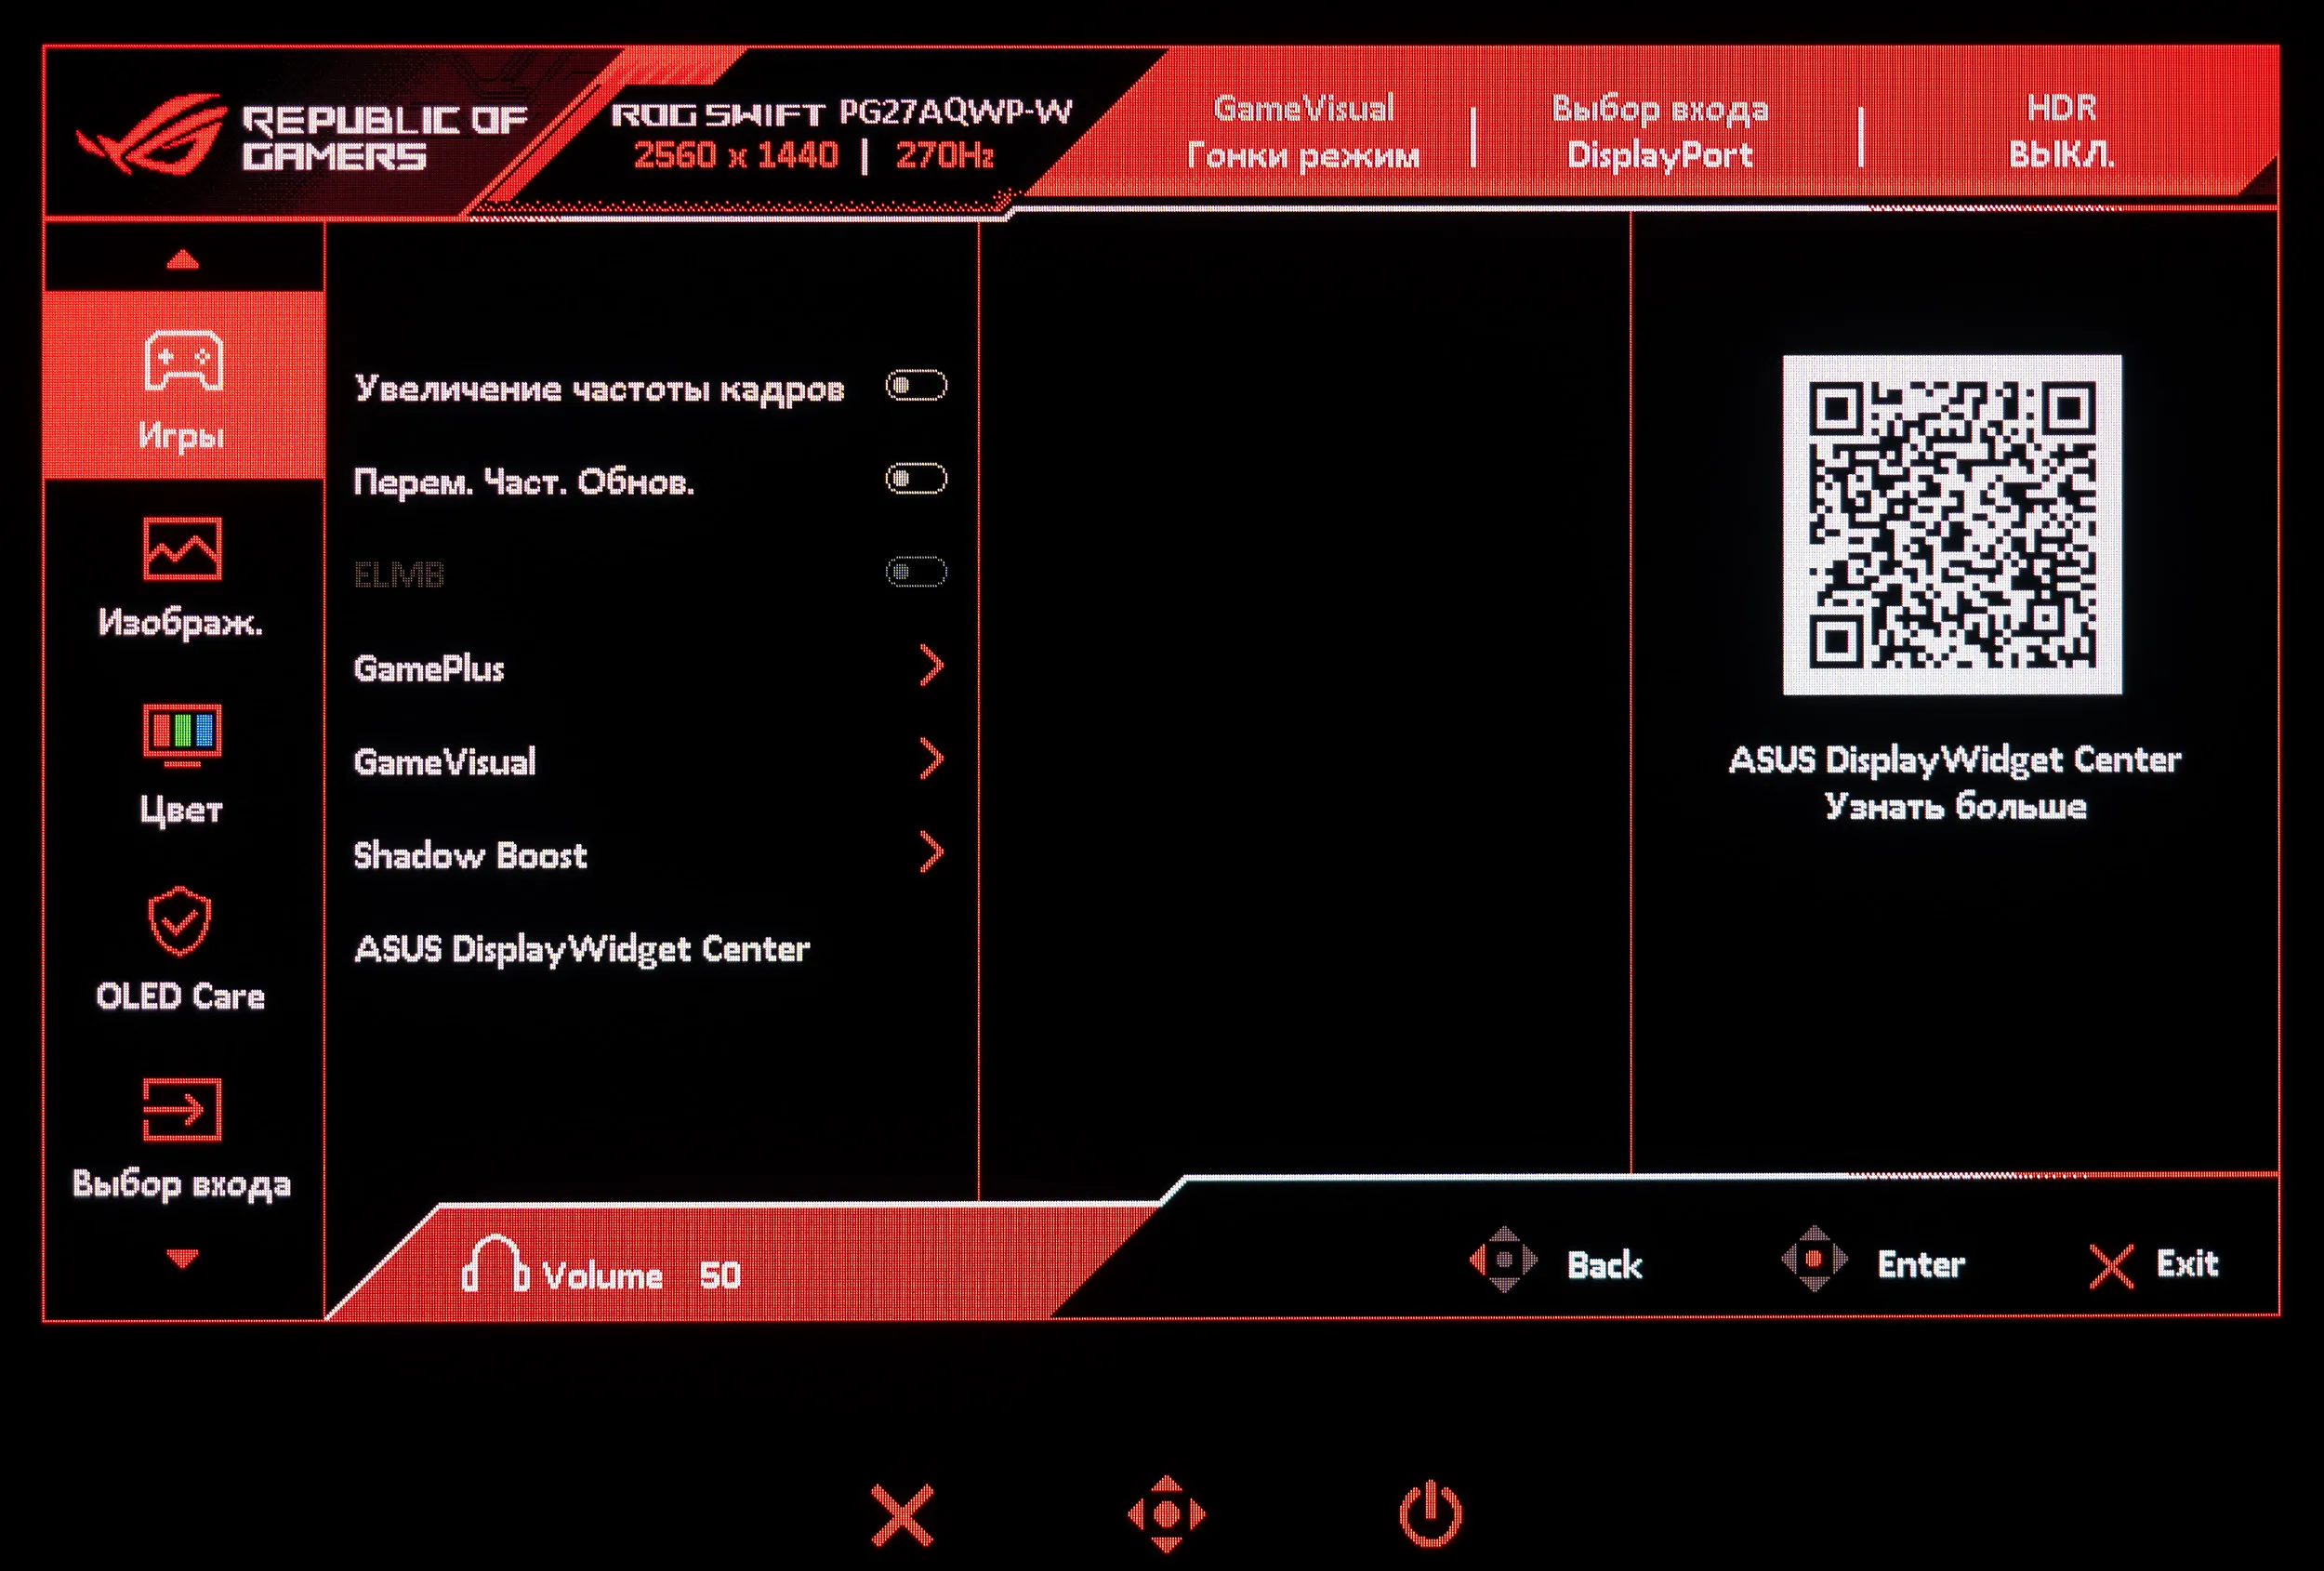Viewport: 2324px width, 1571px height.
Task: Open the Цвет color monitor icon
Action: (x=182, y=734)
